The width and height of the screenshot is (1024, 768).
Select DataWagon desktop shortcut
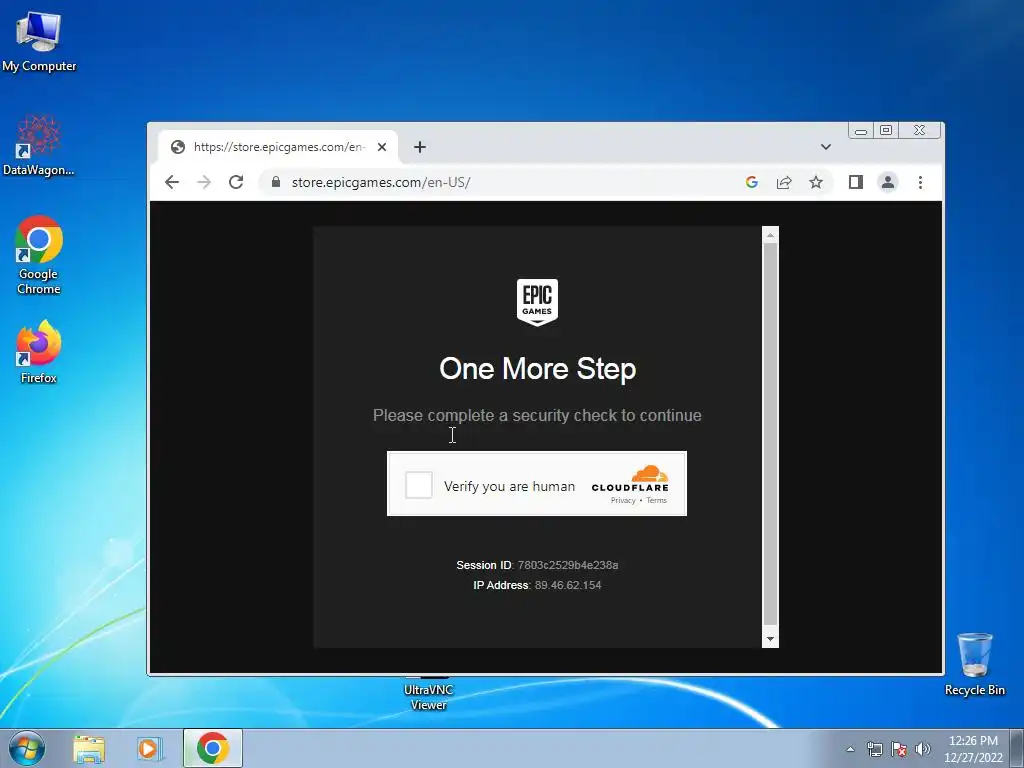tap(39, 145)
